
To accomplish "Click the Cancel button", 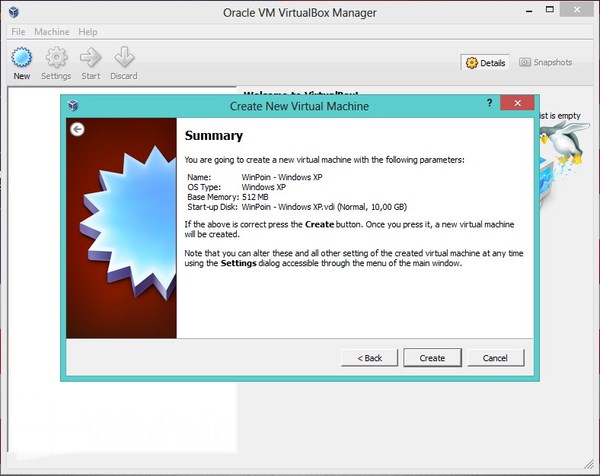I will (495, 358).
